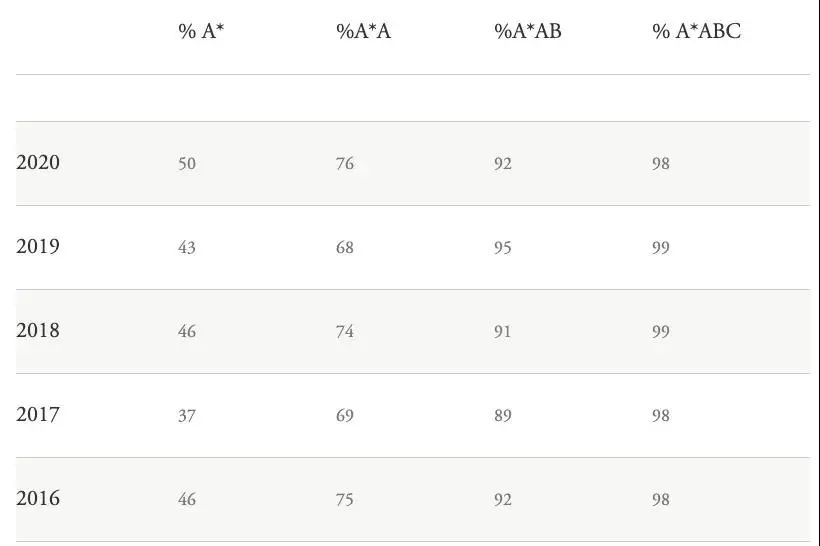The width and height of the screenshot is (820, 546).
Task: Click the value 43 in the 2019 row
Action: tap(187, 247)
